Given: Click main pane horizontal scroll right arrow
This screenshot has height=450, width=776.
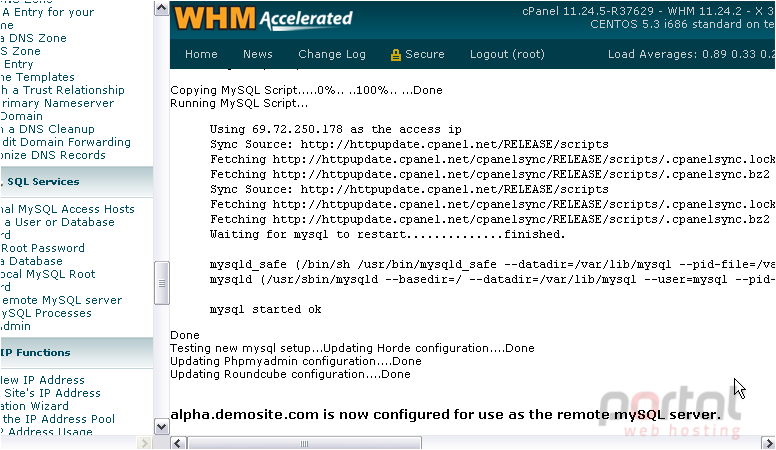Looking at the screenshot, I should coord(768,443).
